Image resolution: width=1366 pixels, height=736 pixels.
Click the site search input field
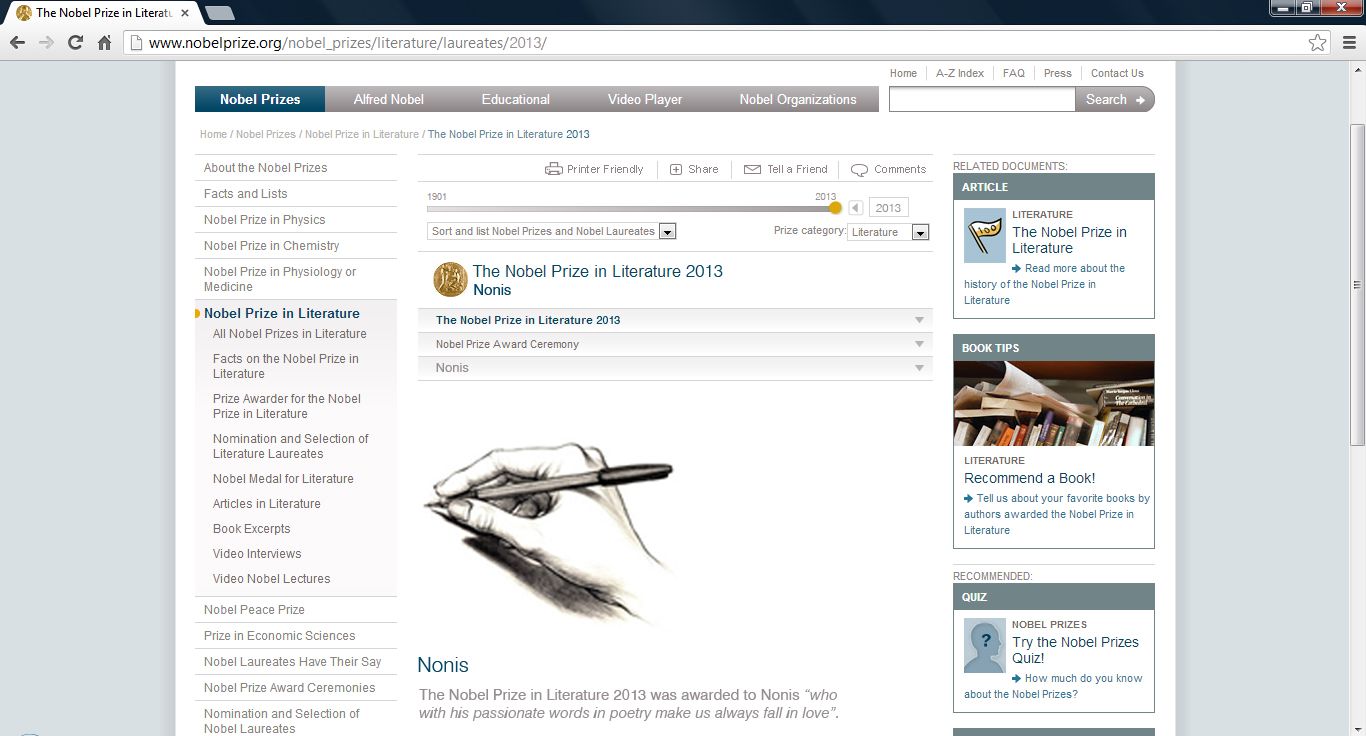982,99
